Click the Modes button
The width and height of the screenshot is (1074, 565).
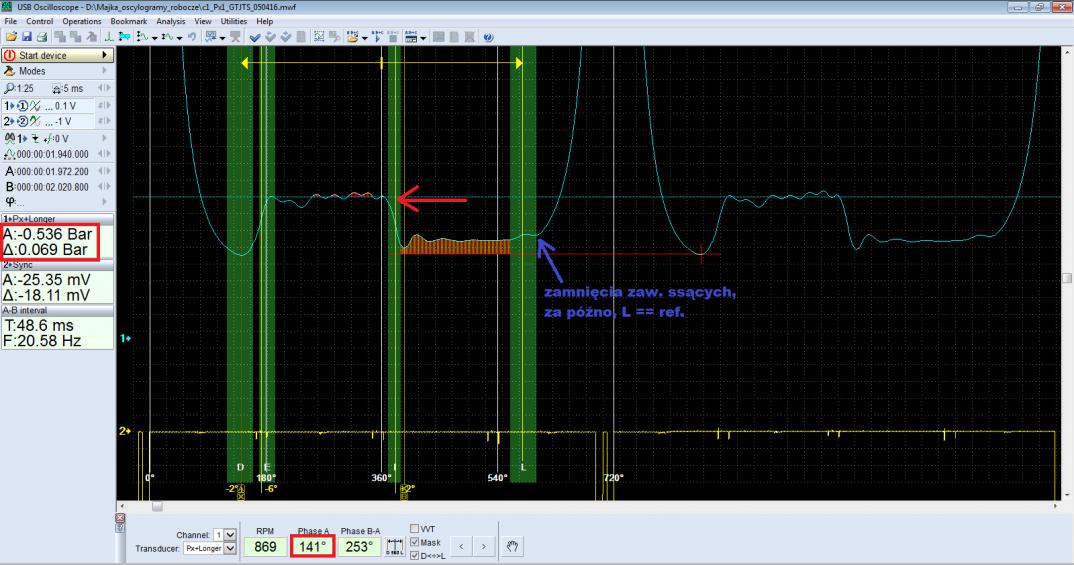(x=58, y=71)
